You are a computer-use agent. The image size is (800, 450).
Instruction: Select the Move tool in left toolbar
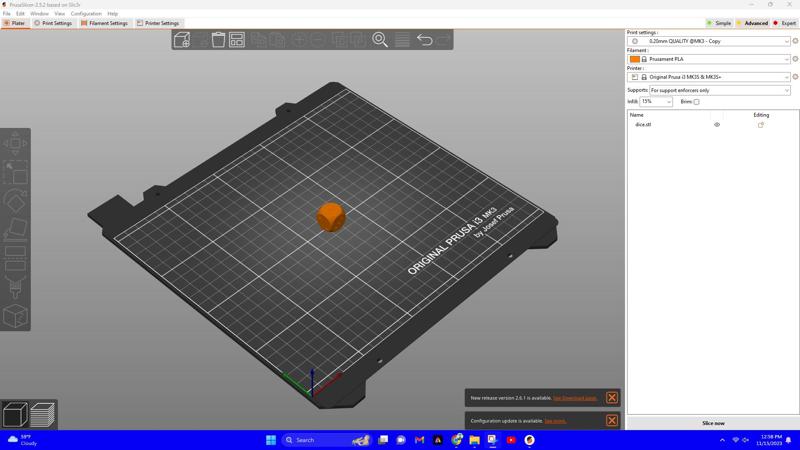15,143
